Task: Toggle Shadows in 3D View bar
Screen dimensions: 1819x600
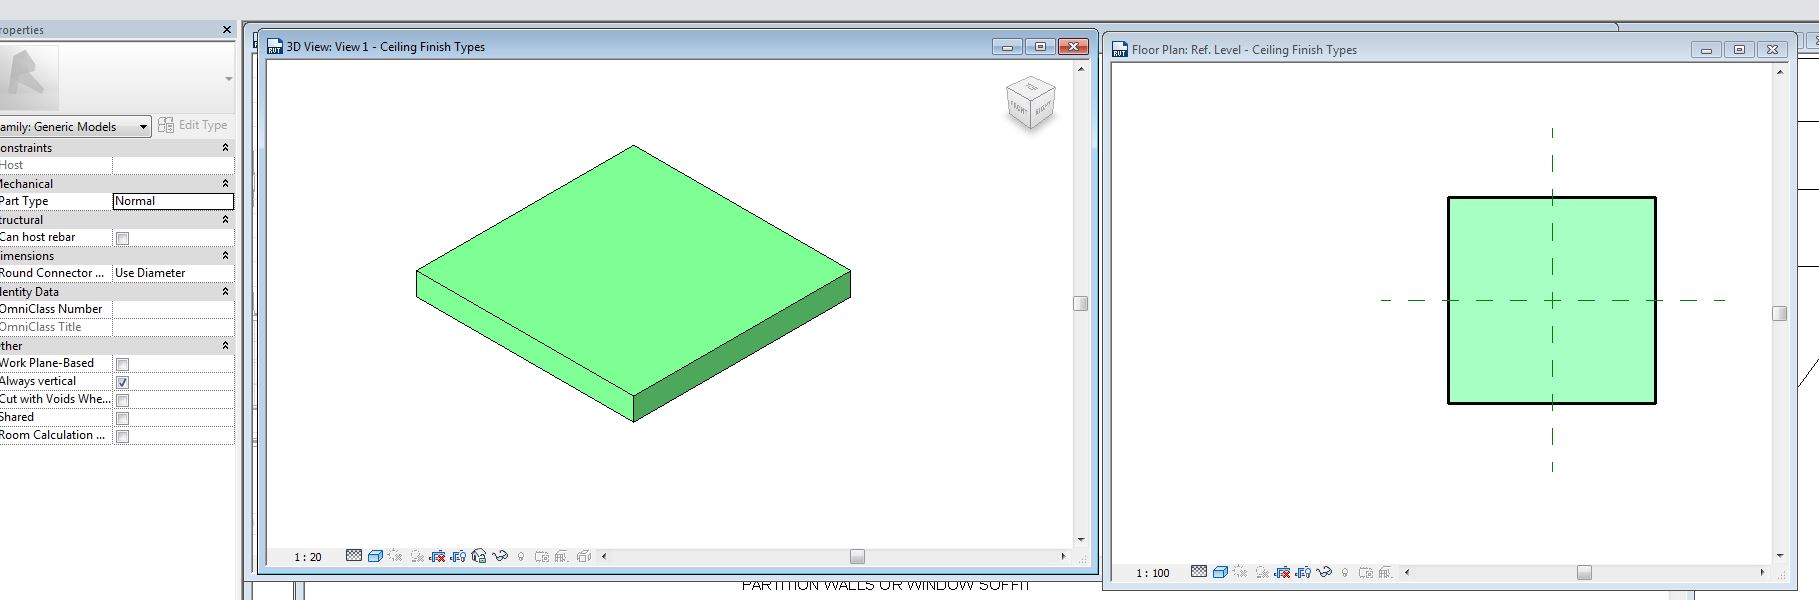Action: (x=417, y=556)
